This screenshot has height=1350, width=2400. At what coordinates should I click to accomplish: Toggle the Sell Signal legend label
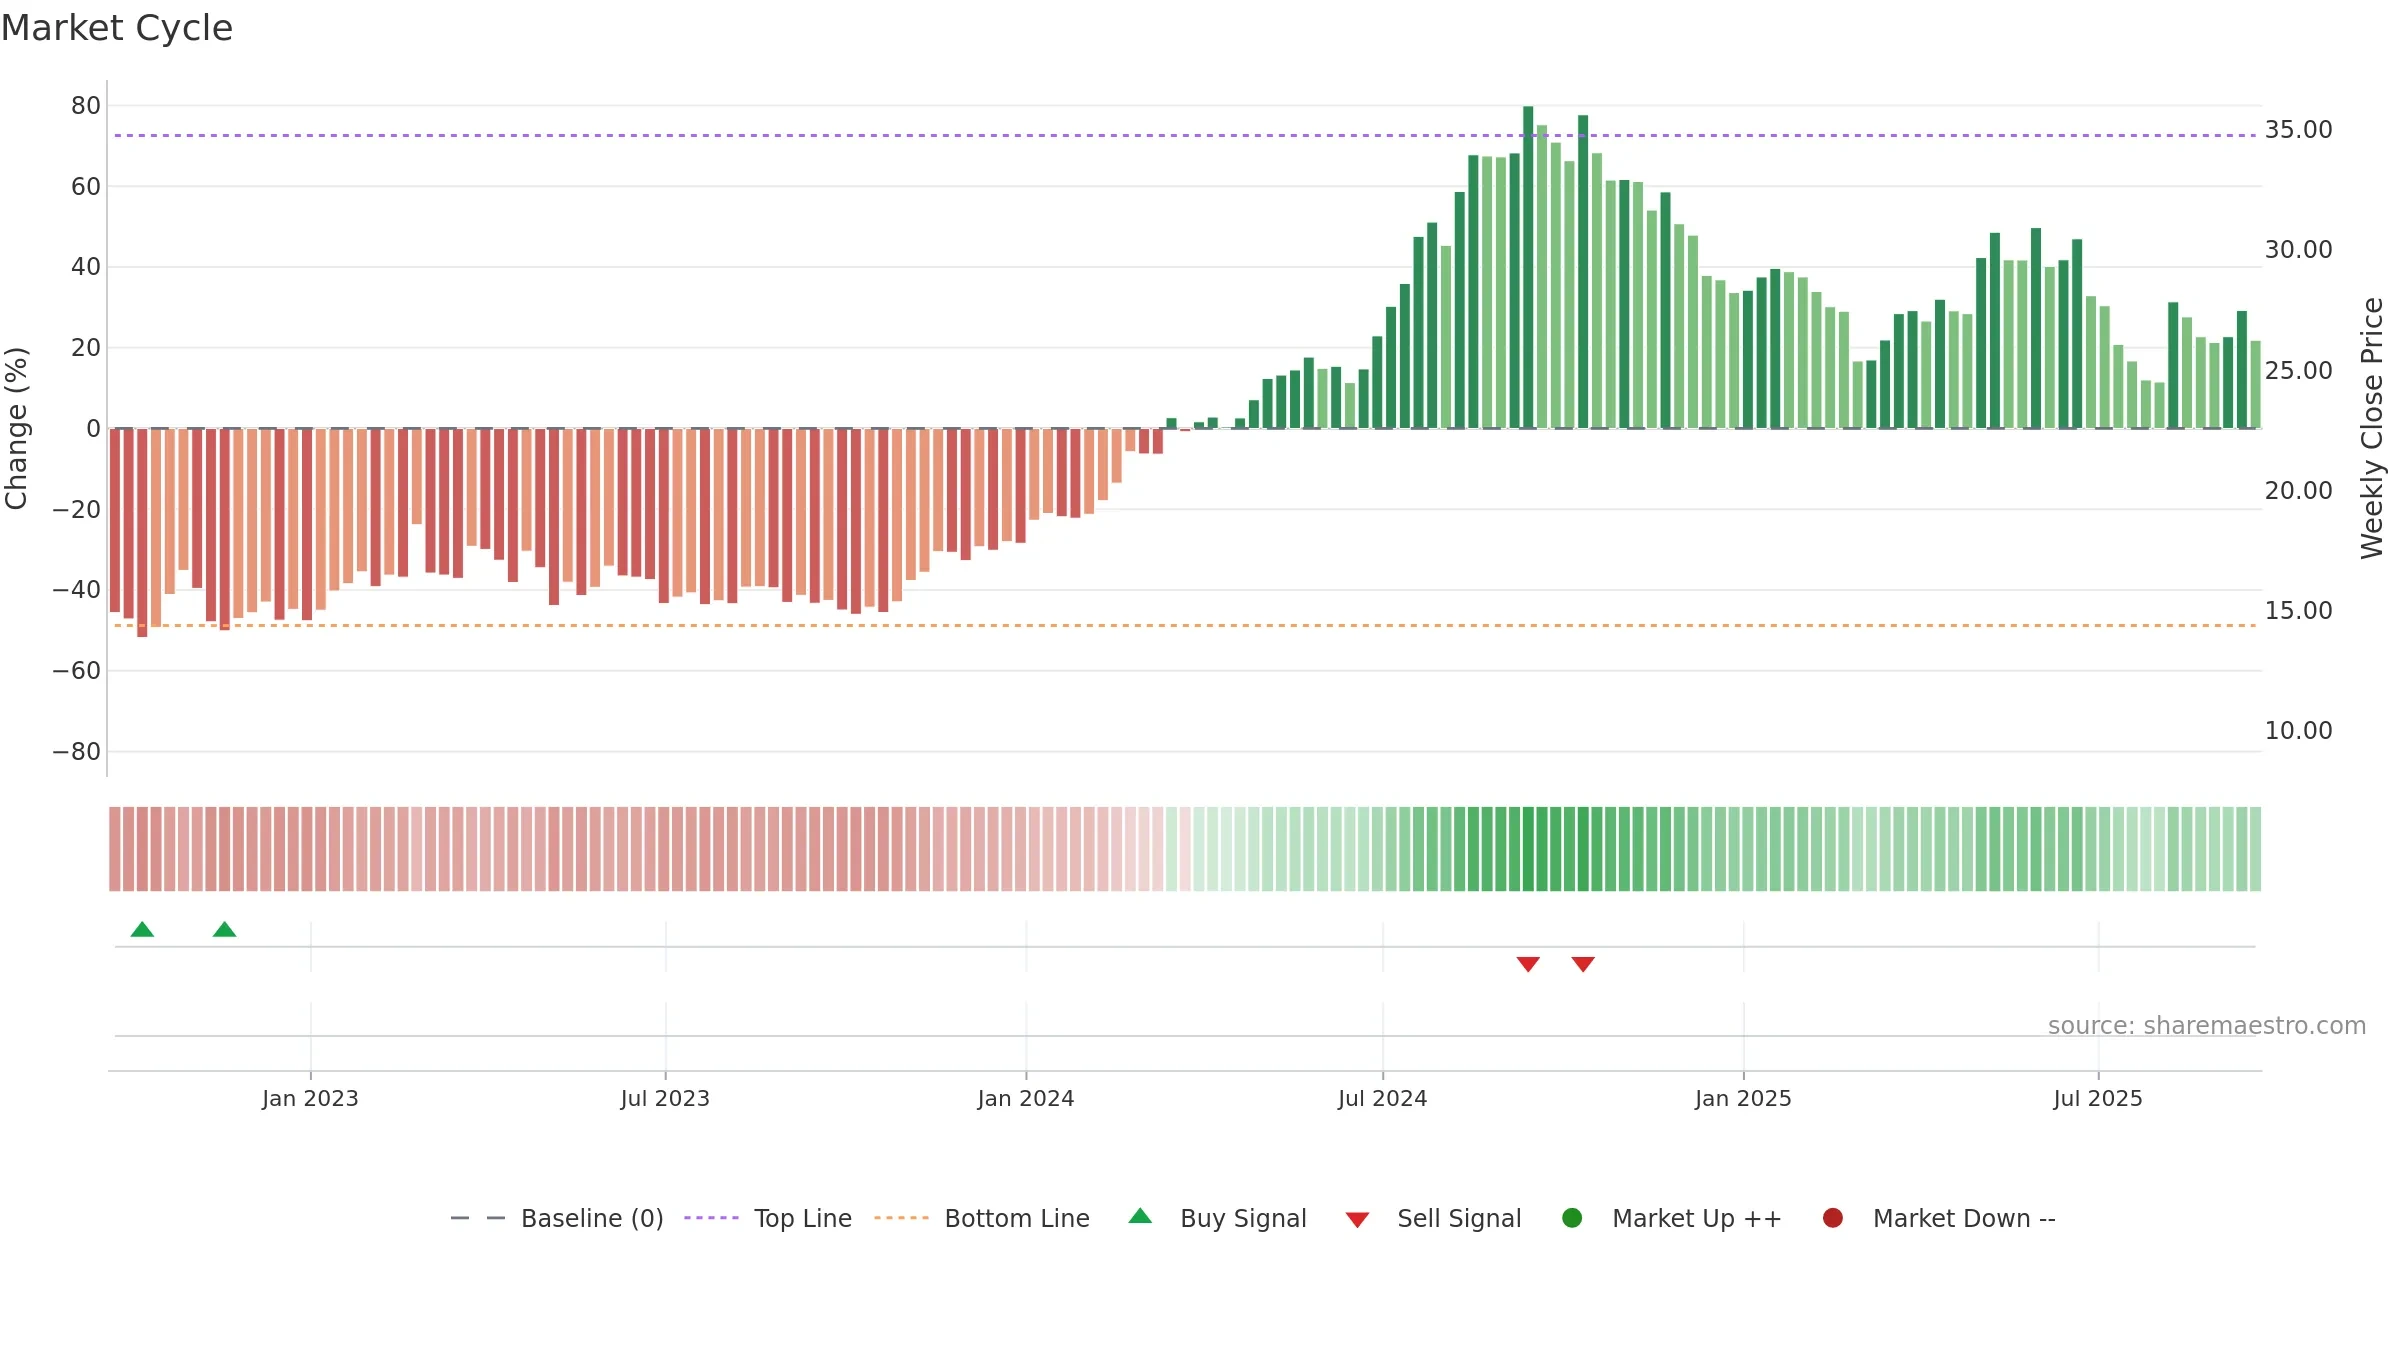point(1459,1218)
